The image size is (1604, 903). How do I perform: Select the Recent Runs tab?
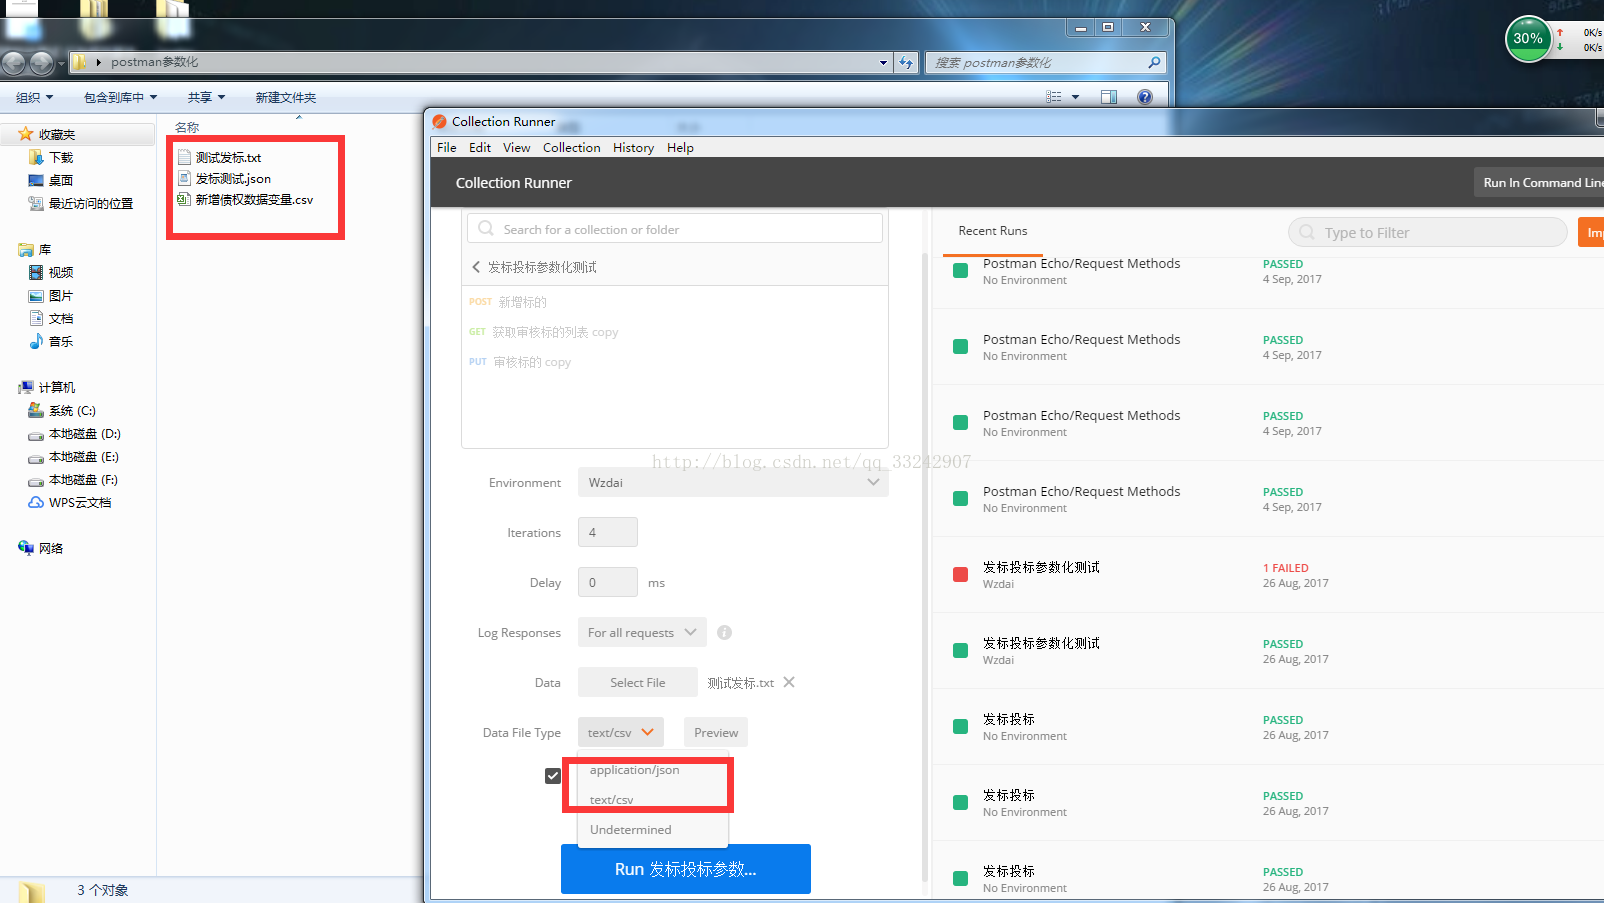coord(992,231)
